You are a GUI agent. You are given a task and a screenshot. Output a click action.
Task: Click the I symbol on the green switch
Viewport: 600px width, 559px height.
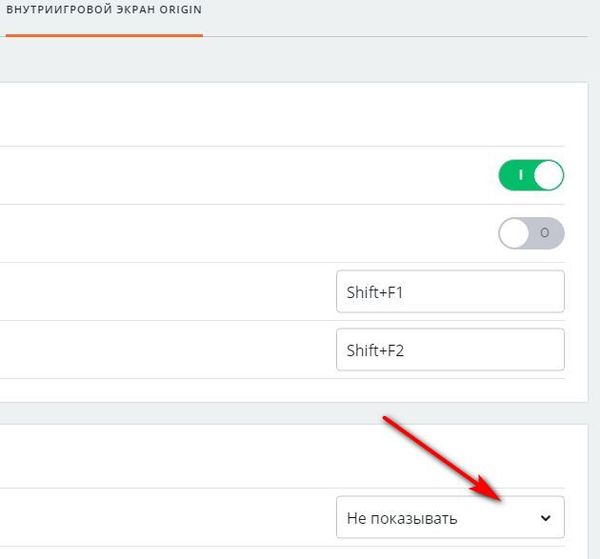tap(520, 175)
